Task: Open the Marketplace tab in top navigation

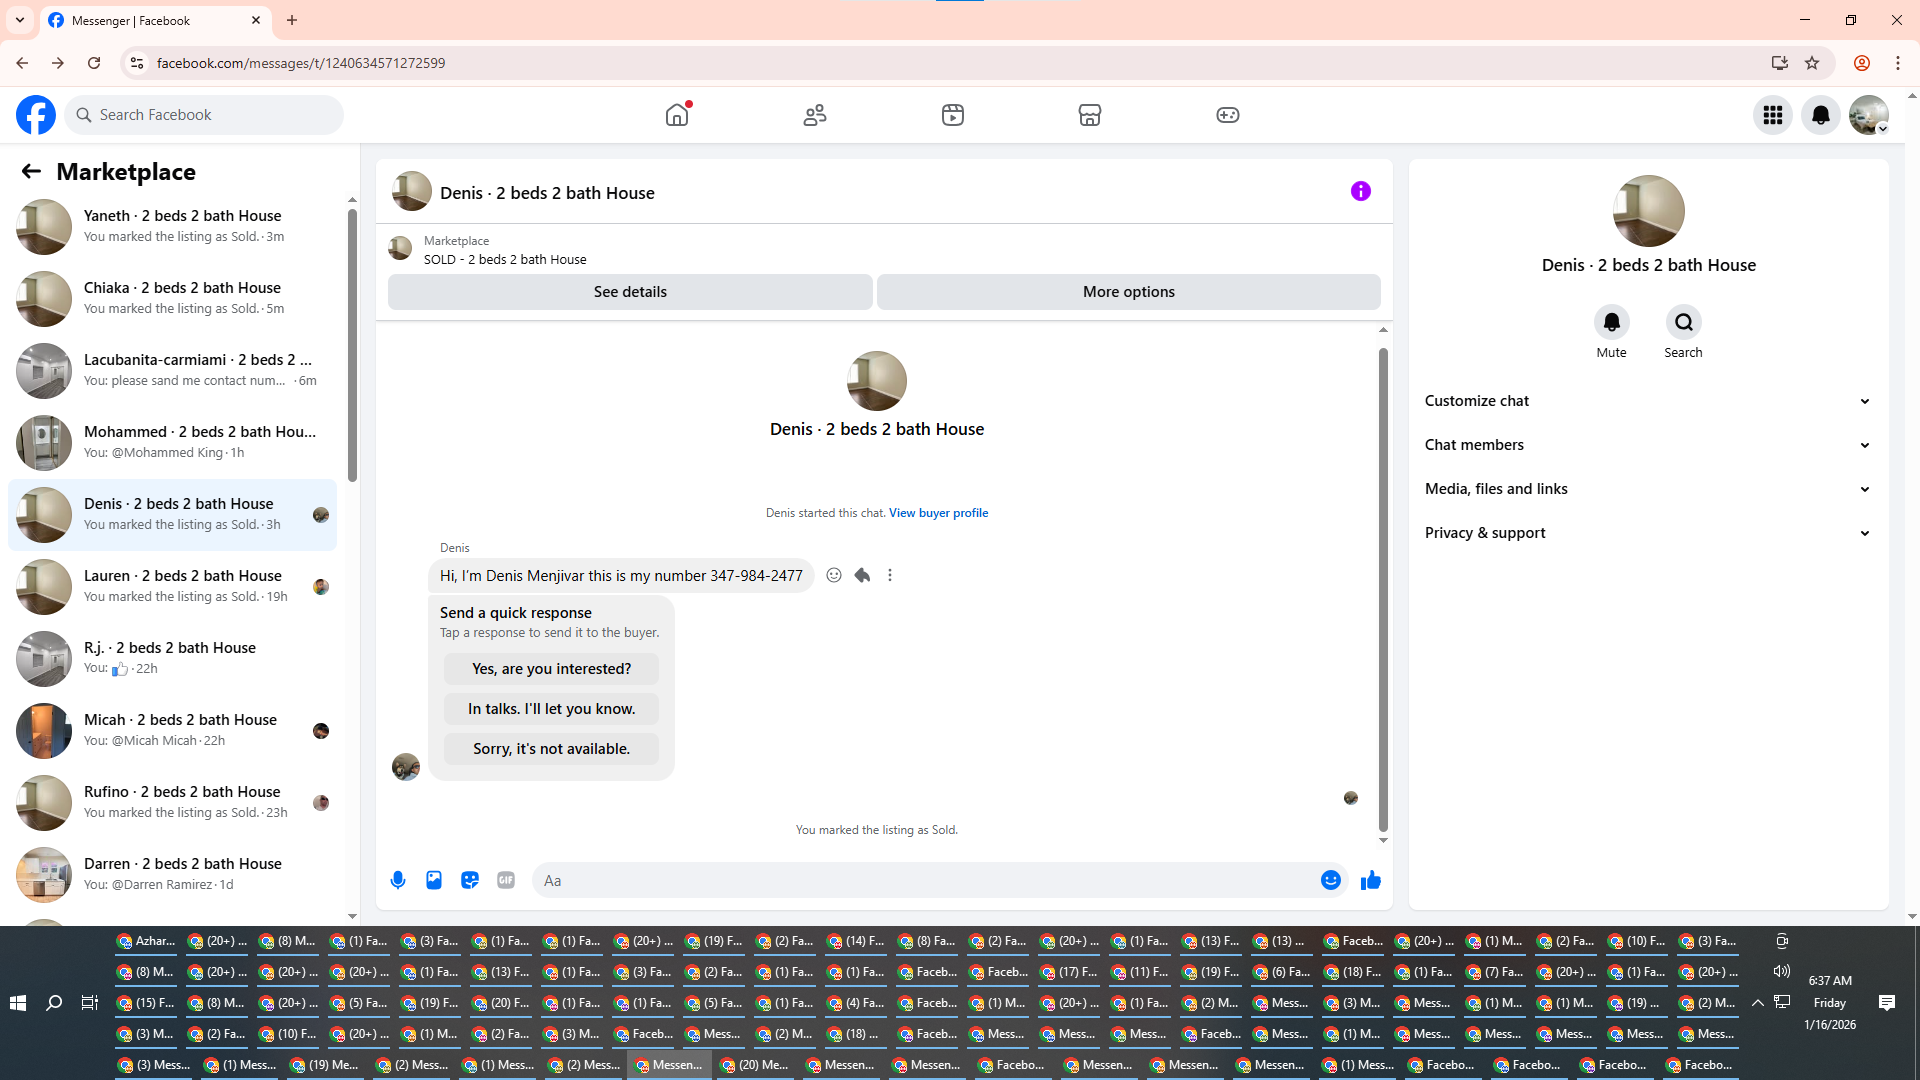Action: click(x=1089, y=115)
